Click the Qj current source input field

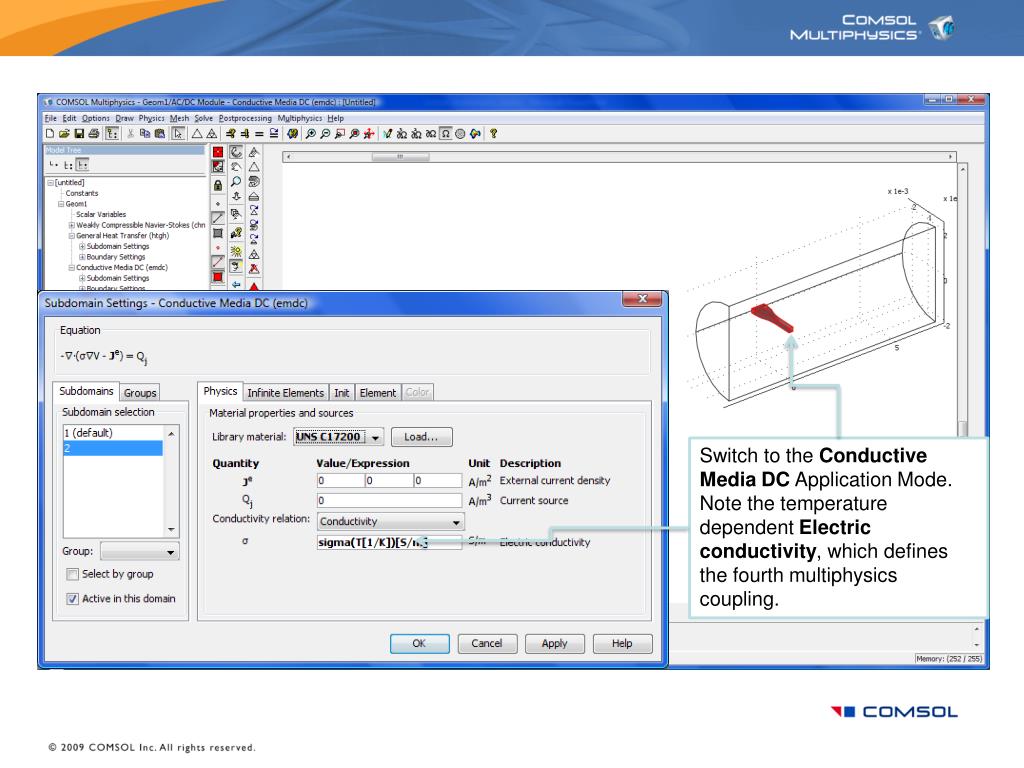[389, 501]
